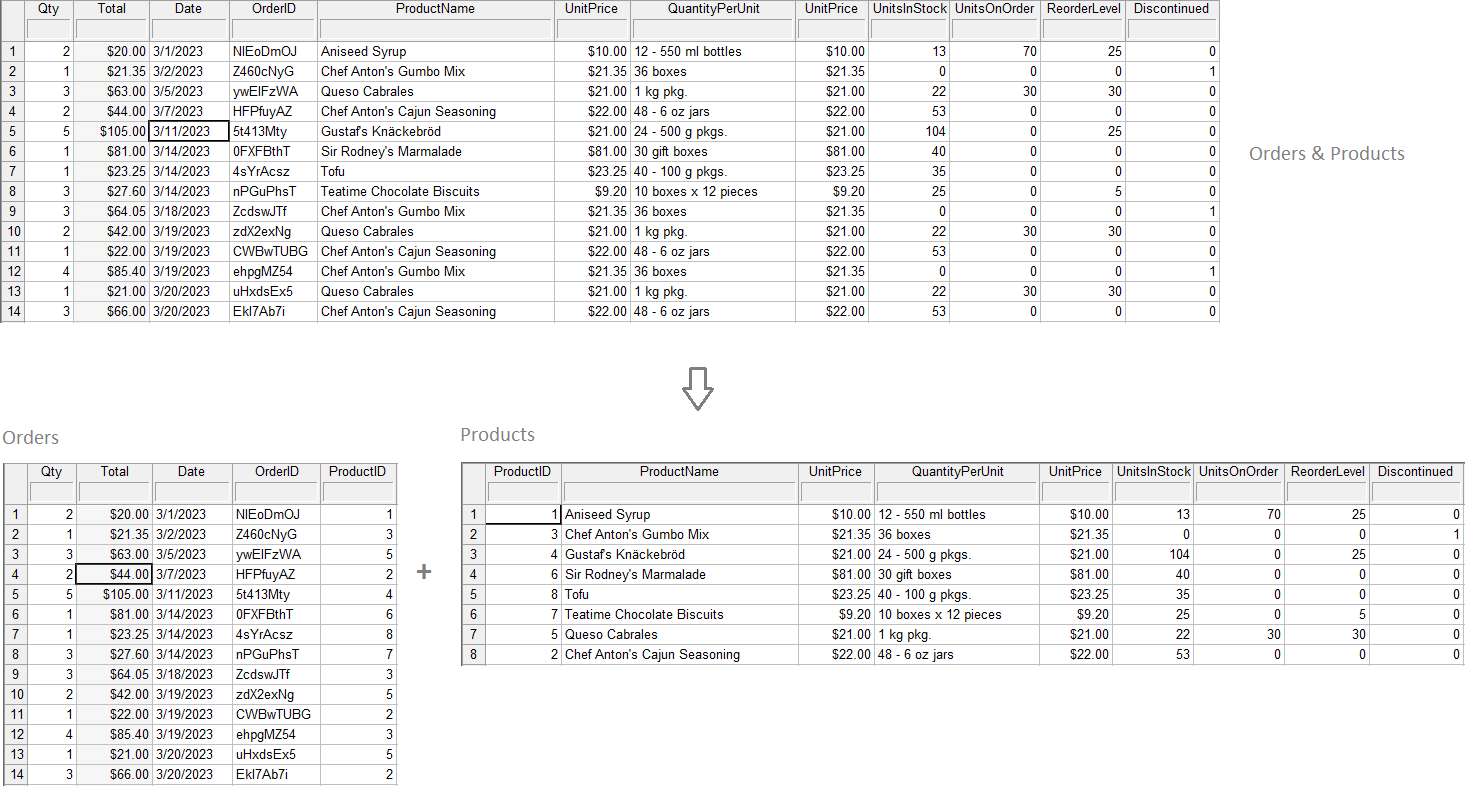Select the $44.00 Total cell in Orders table
1477x800 pixels.
113,574
